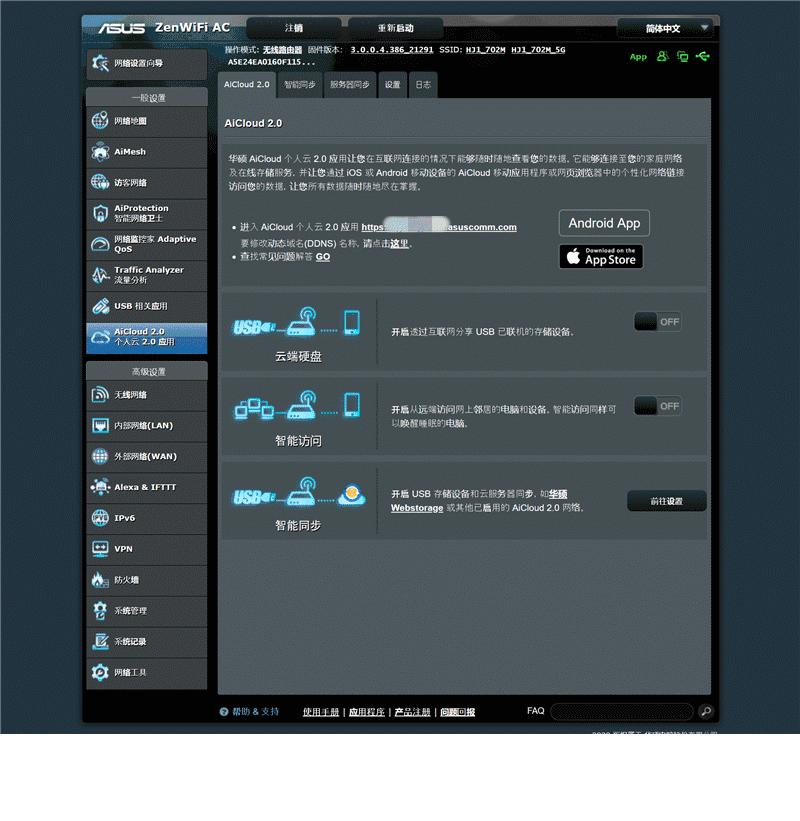Expand the 简体中文 language dropdown
The height and width of the screenshot is (821, 800).
tap(665, 28)
